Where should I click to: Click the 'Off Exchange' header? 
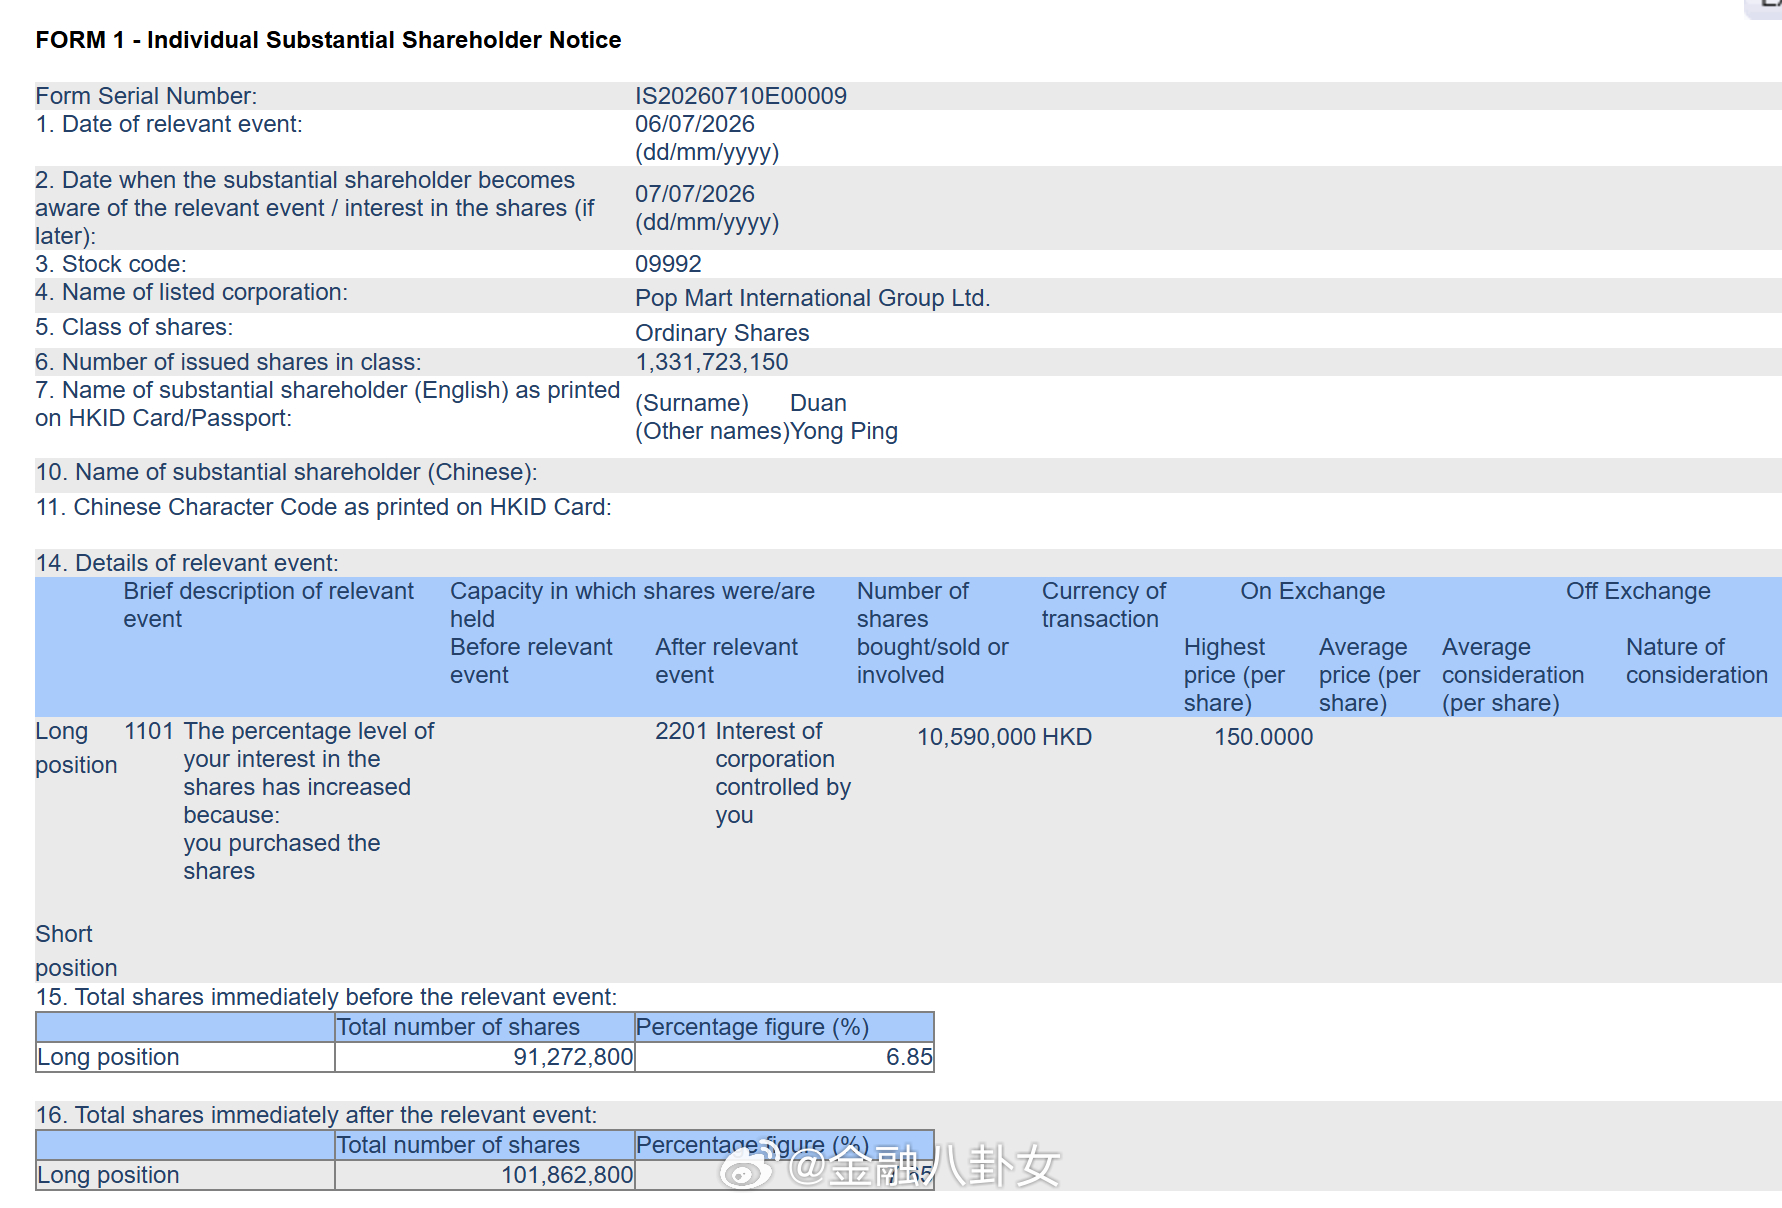coord(1638,591)
